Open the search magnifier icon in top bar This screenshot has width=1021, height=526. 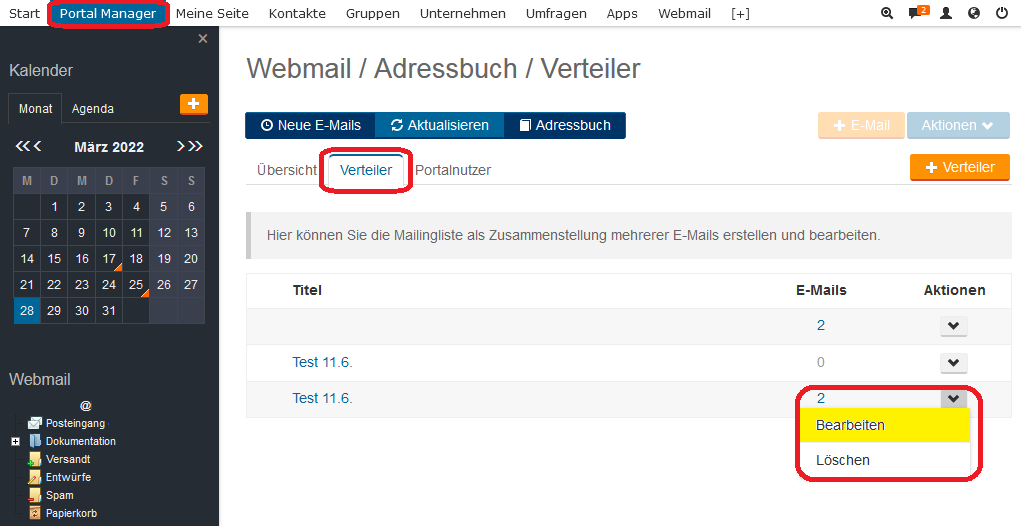(886, 13)
